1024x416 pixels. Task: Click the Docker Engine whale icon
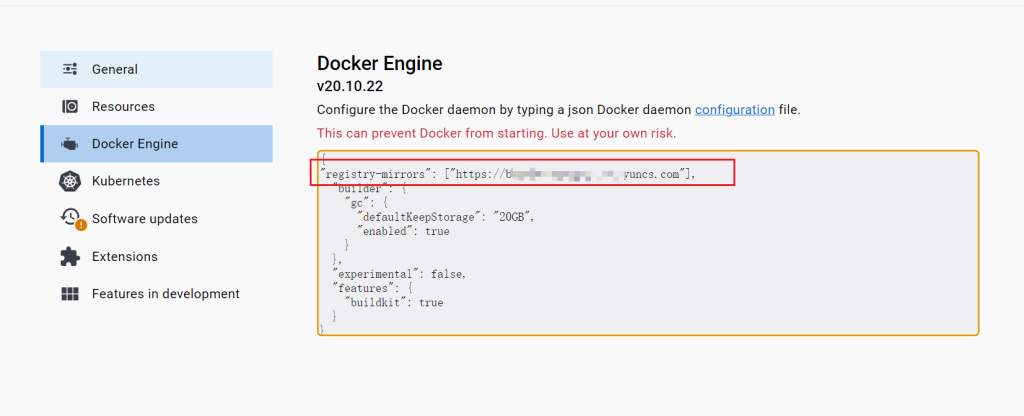[70, 144]
